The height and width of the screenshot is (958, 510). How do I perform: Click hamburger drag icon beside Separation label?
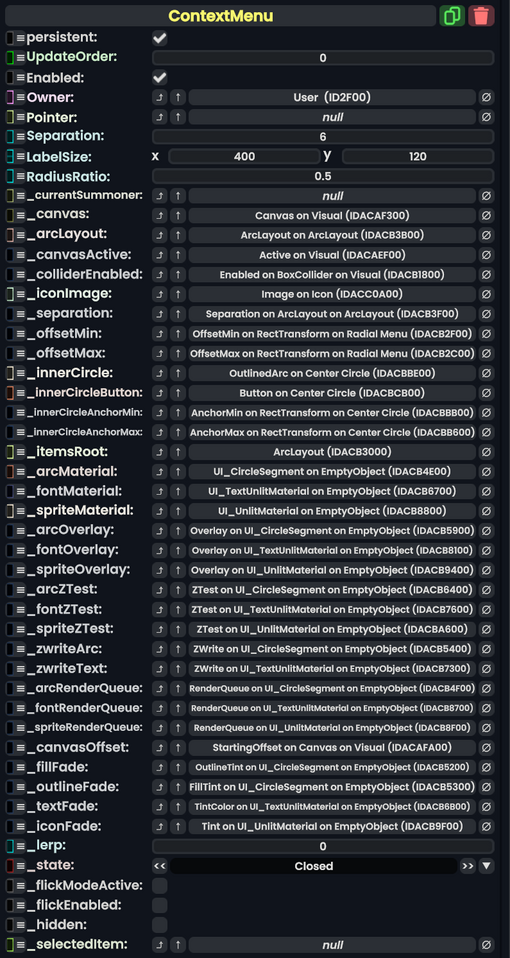tap(21, 136)
